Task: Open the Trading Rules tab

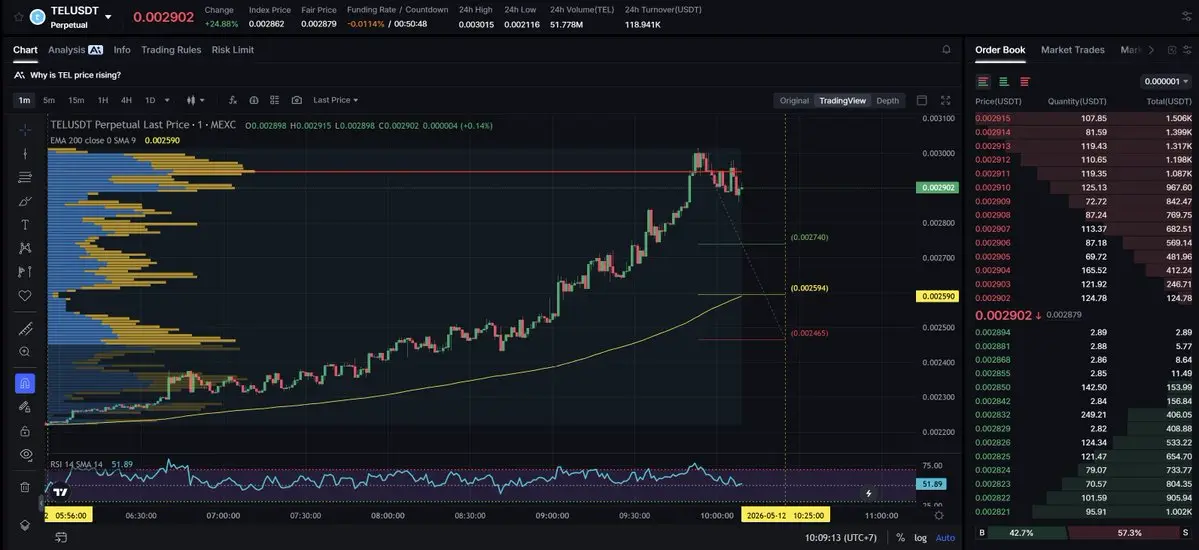Action: pos(171,50)
